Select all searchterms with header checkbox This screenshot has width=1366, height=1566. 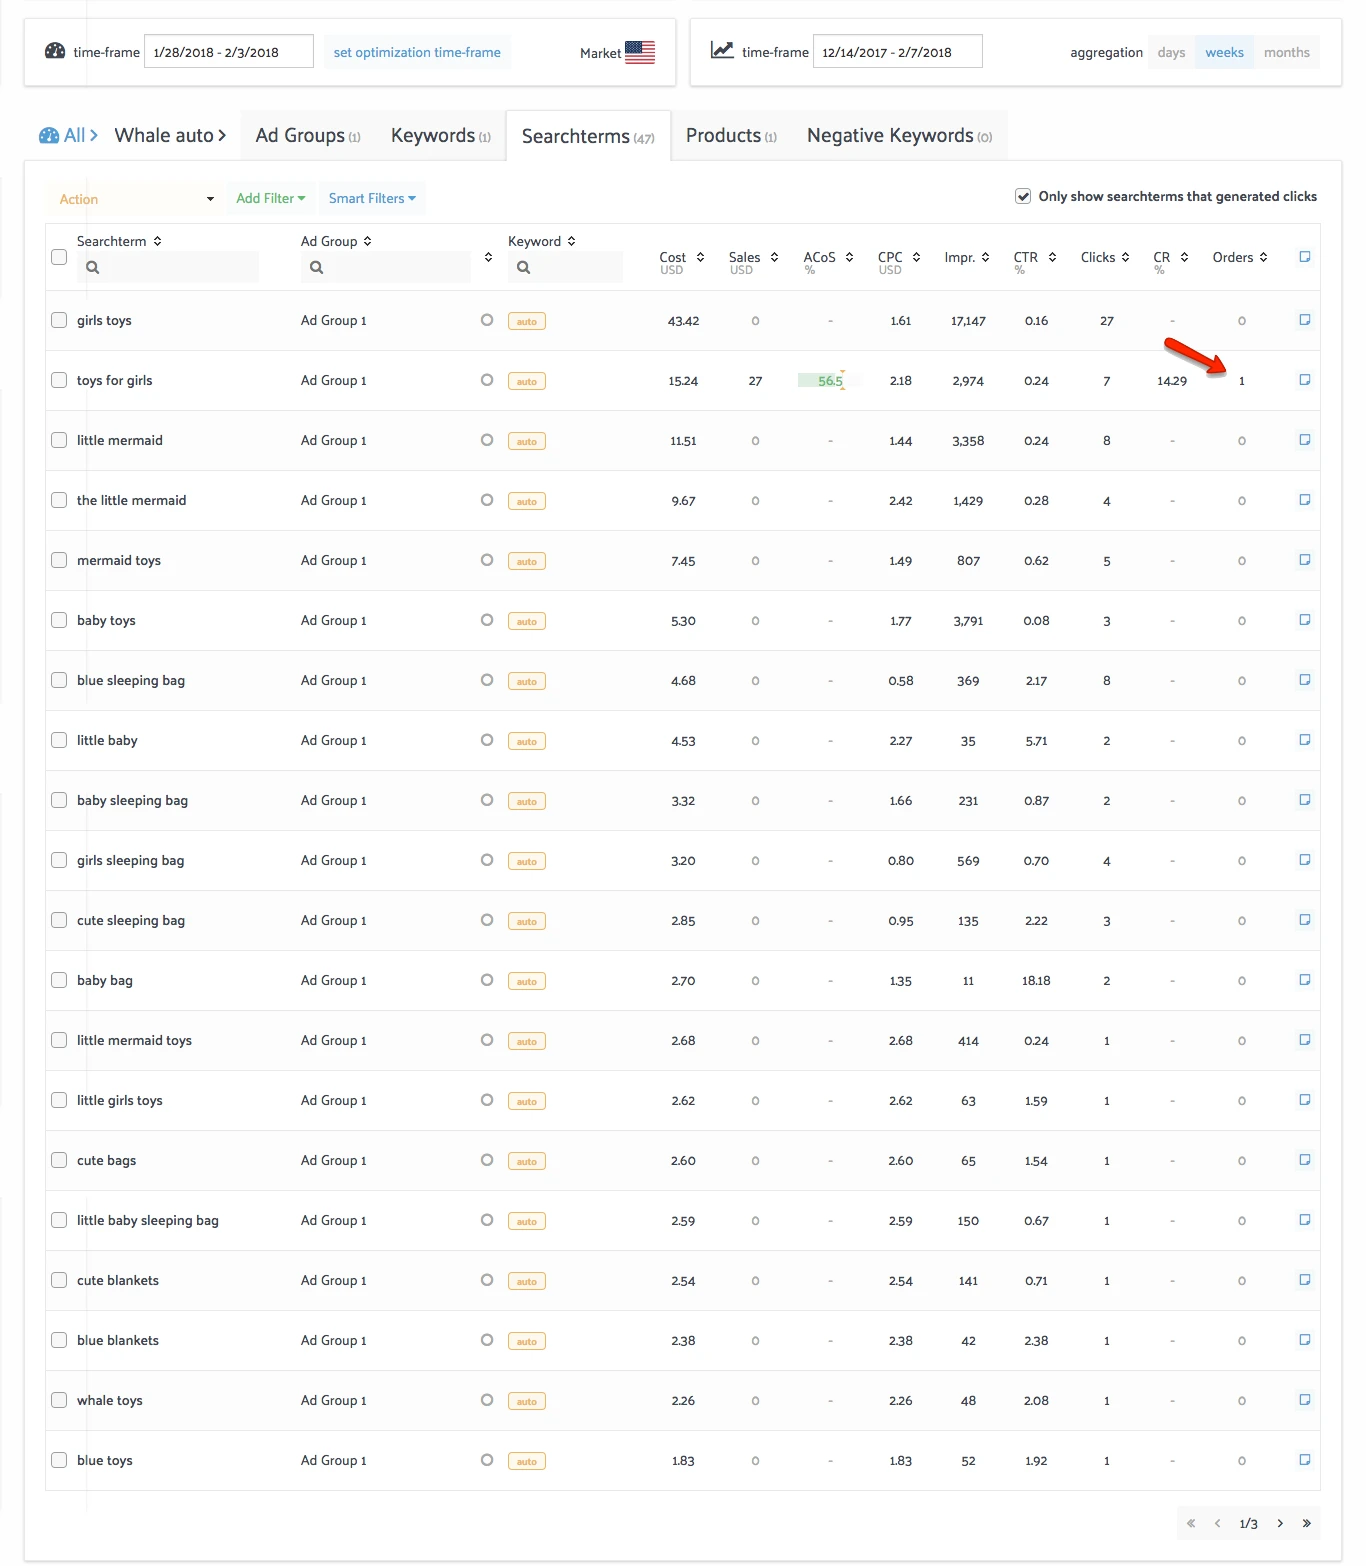59,257
